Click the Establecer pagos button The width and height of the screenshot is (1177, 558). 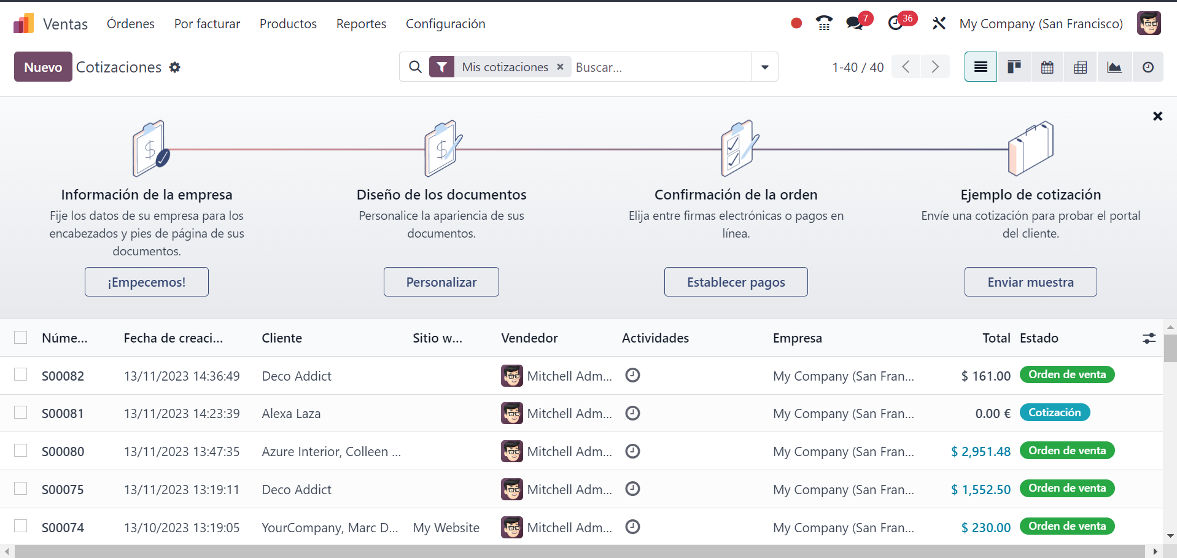[735, 282]
